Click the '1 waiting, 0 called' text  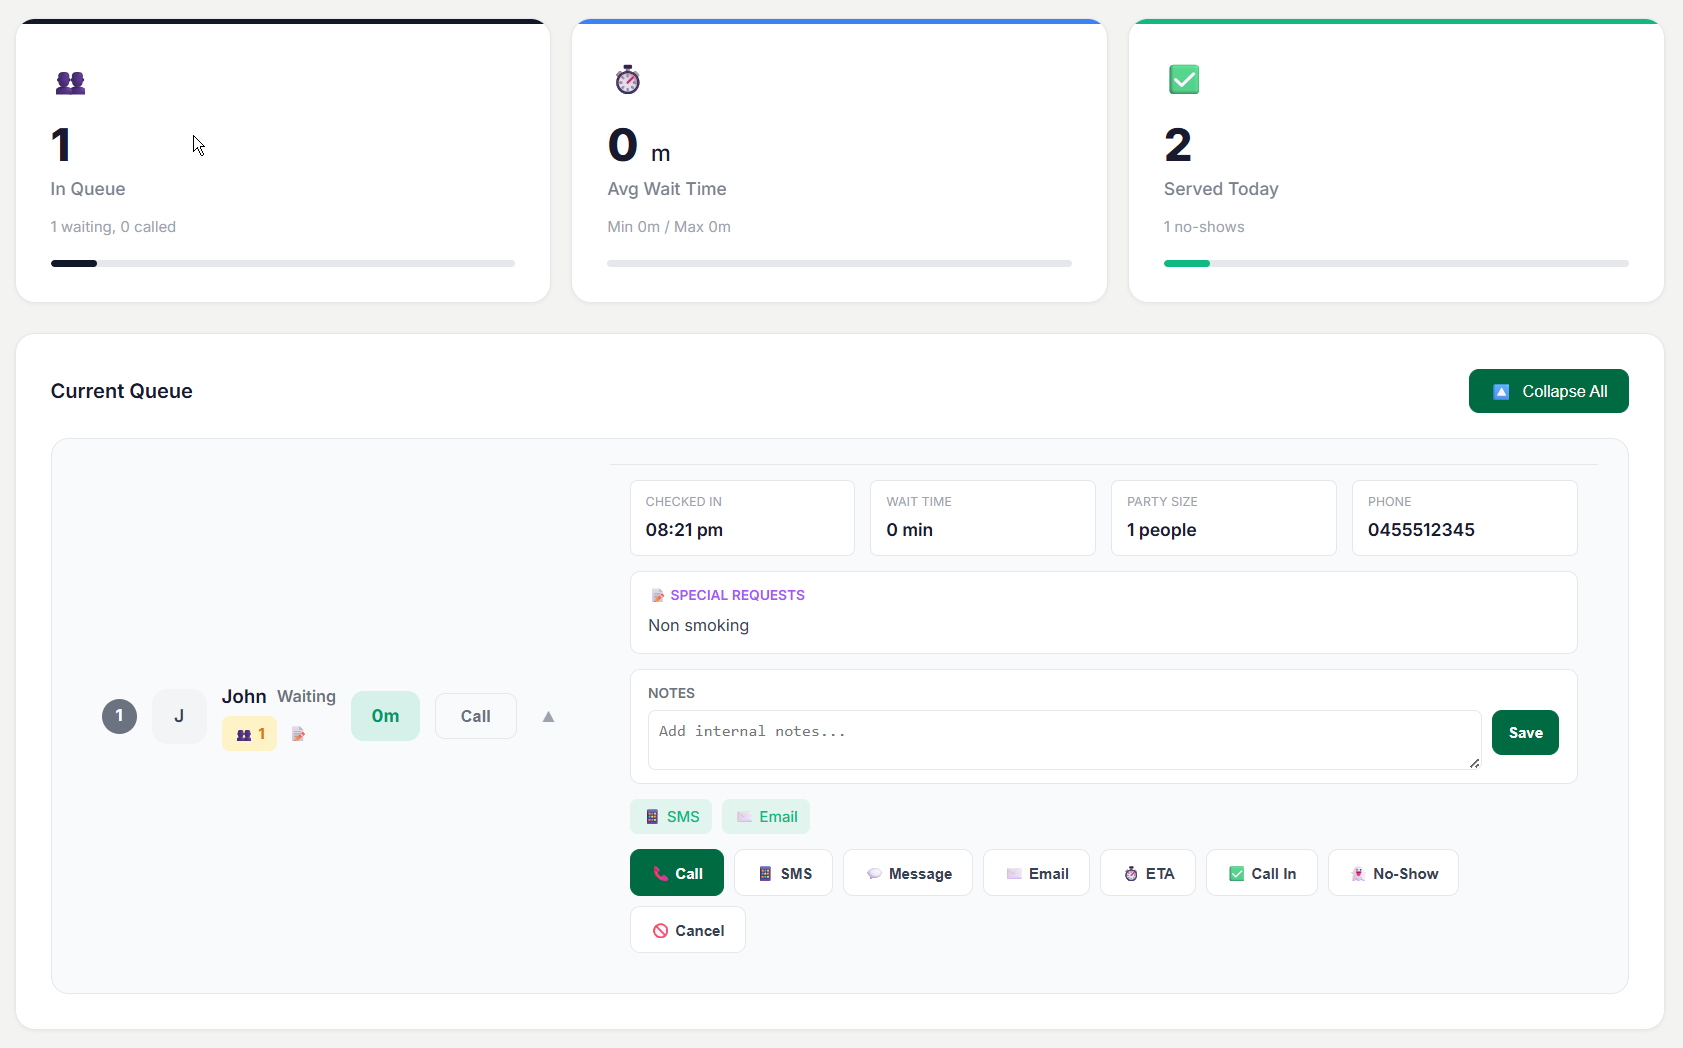pyautogui.click(x=113, y=227)
